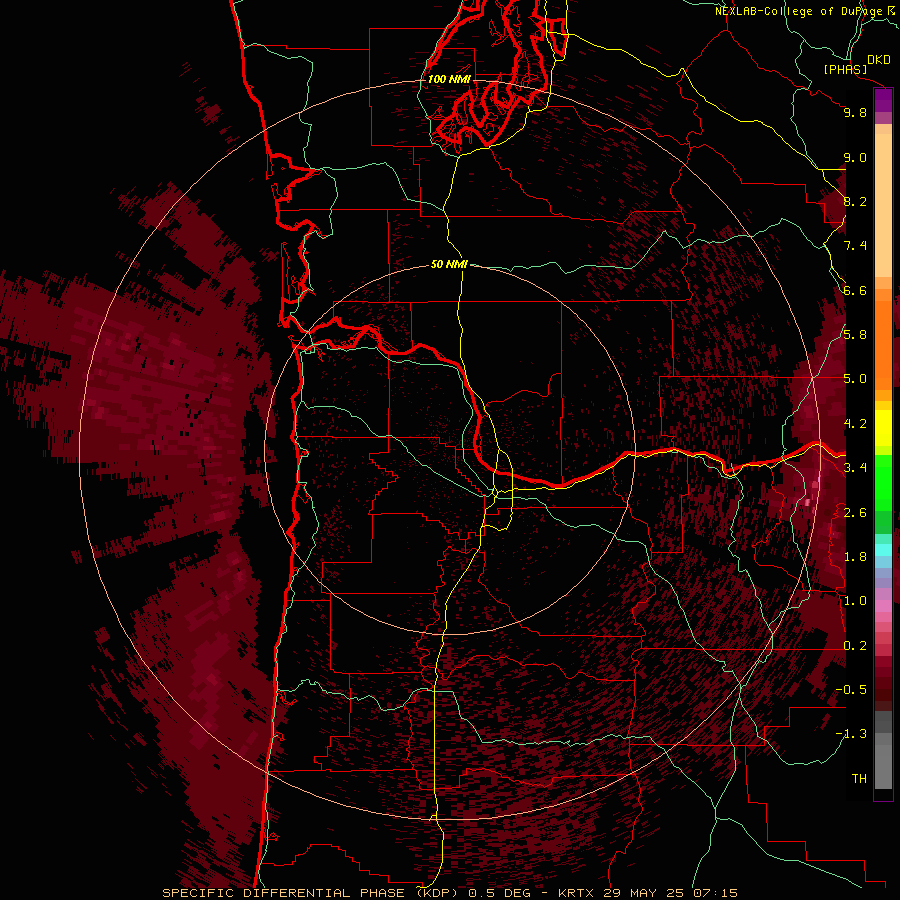The image size is (900, 900).
Task: Click the -0.5 legend value
Action: tap(851, 690)
